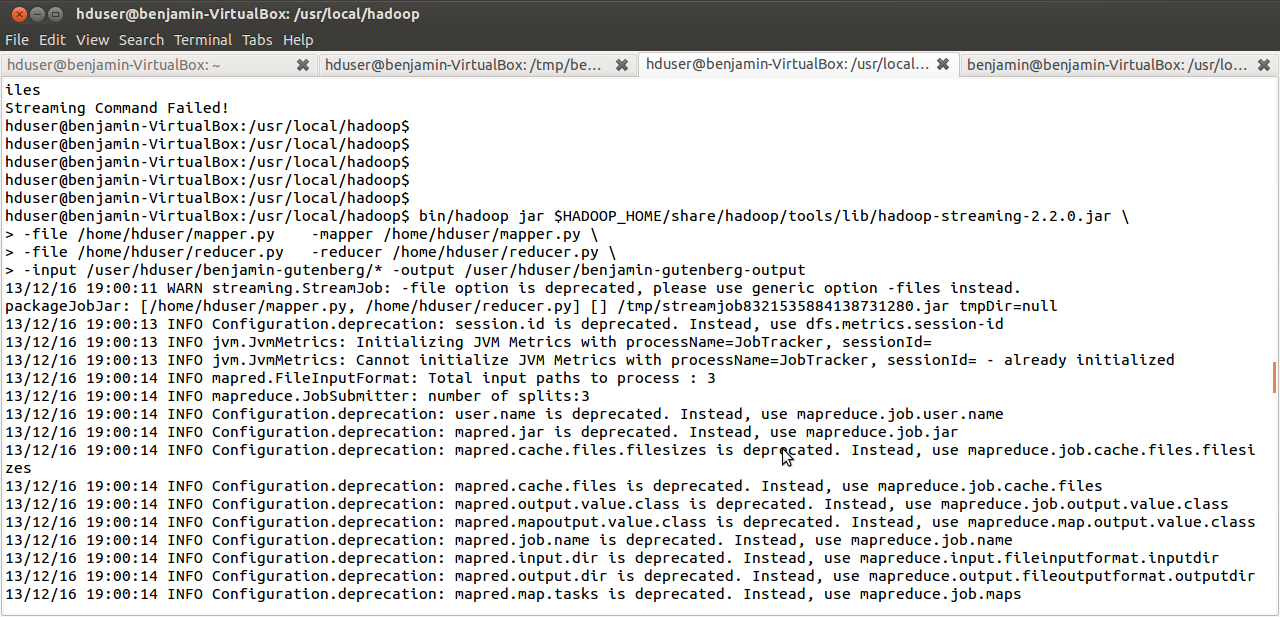This screenshot has height=617, width=1280.
Task: Click the line starting 'bin/hadoop jar $HADOOP_HOME'
Action: (566, 216)
